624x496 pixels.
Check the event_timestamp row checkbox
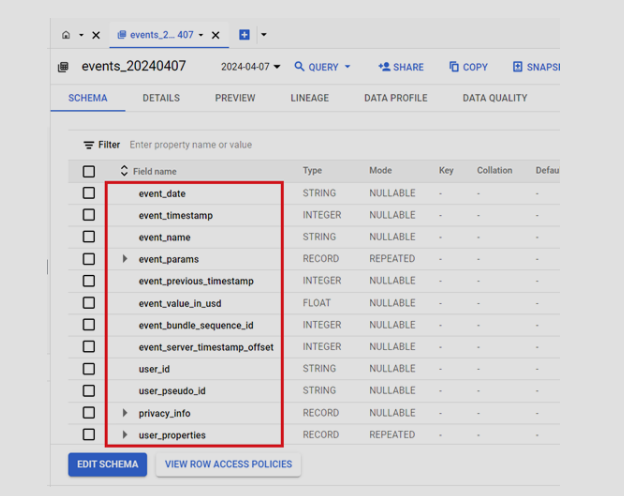89,215
